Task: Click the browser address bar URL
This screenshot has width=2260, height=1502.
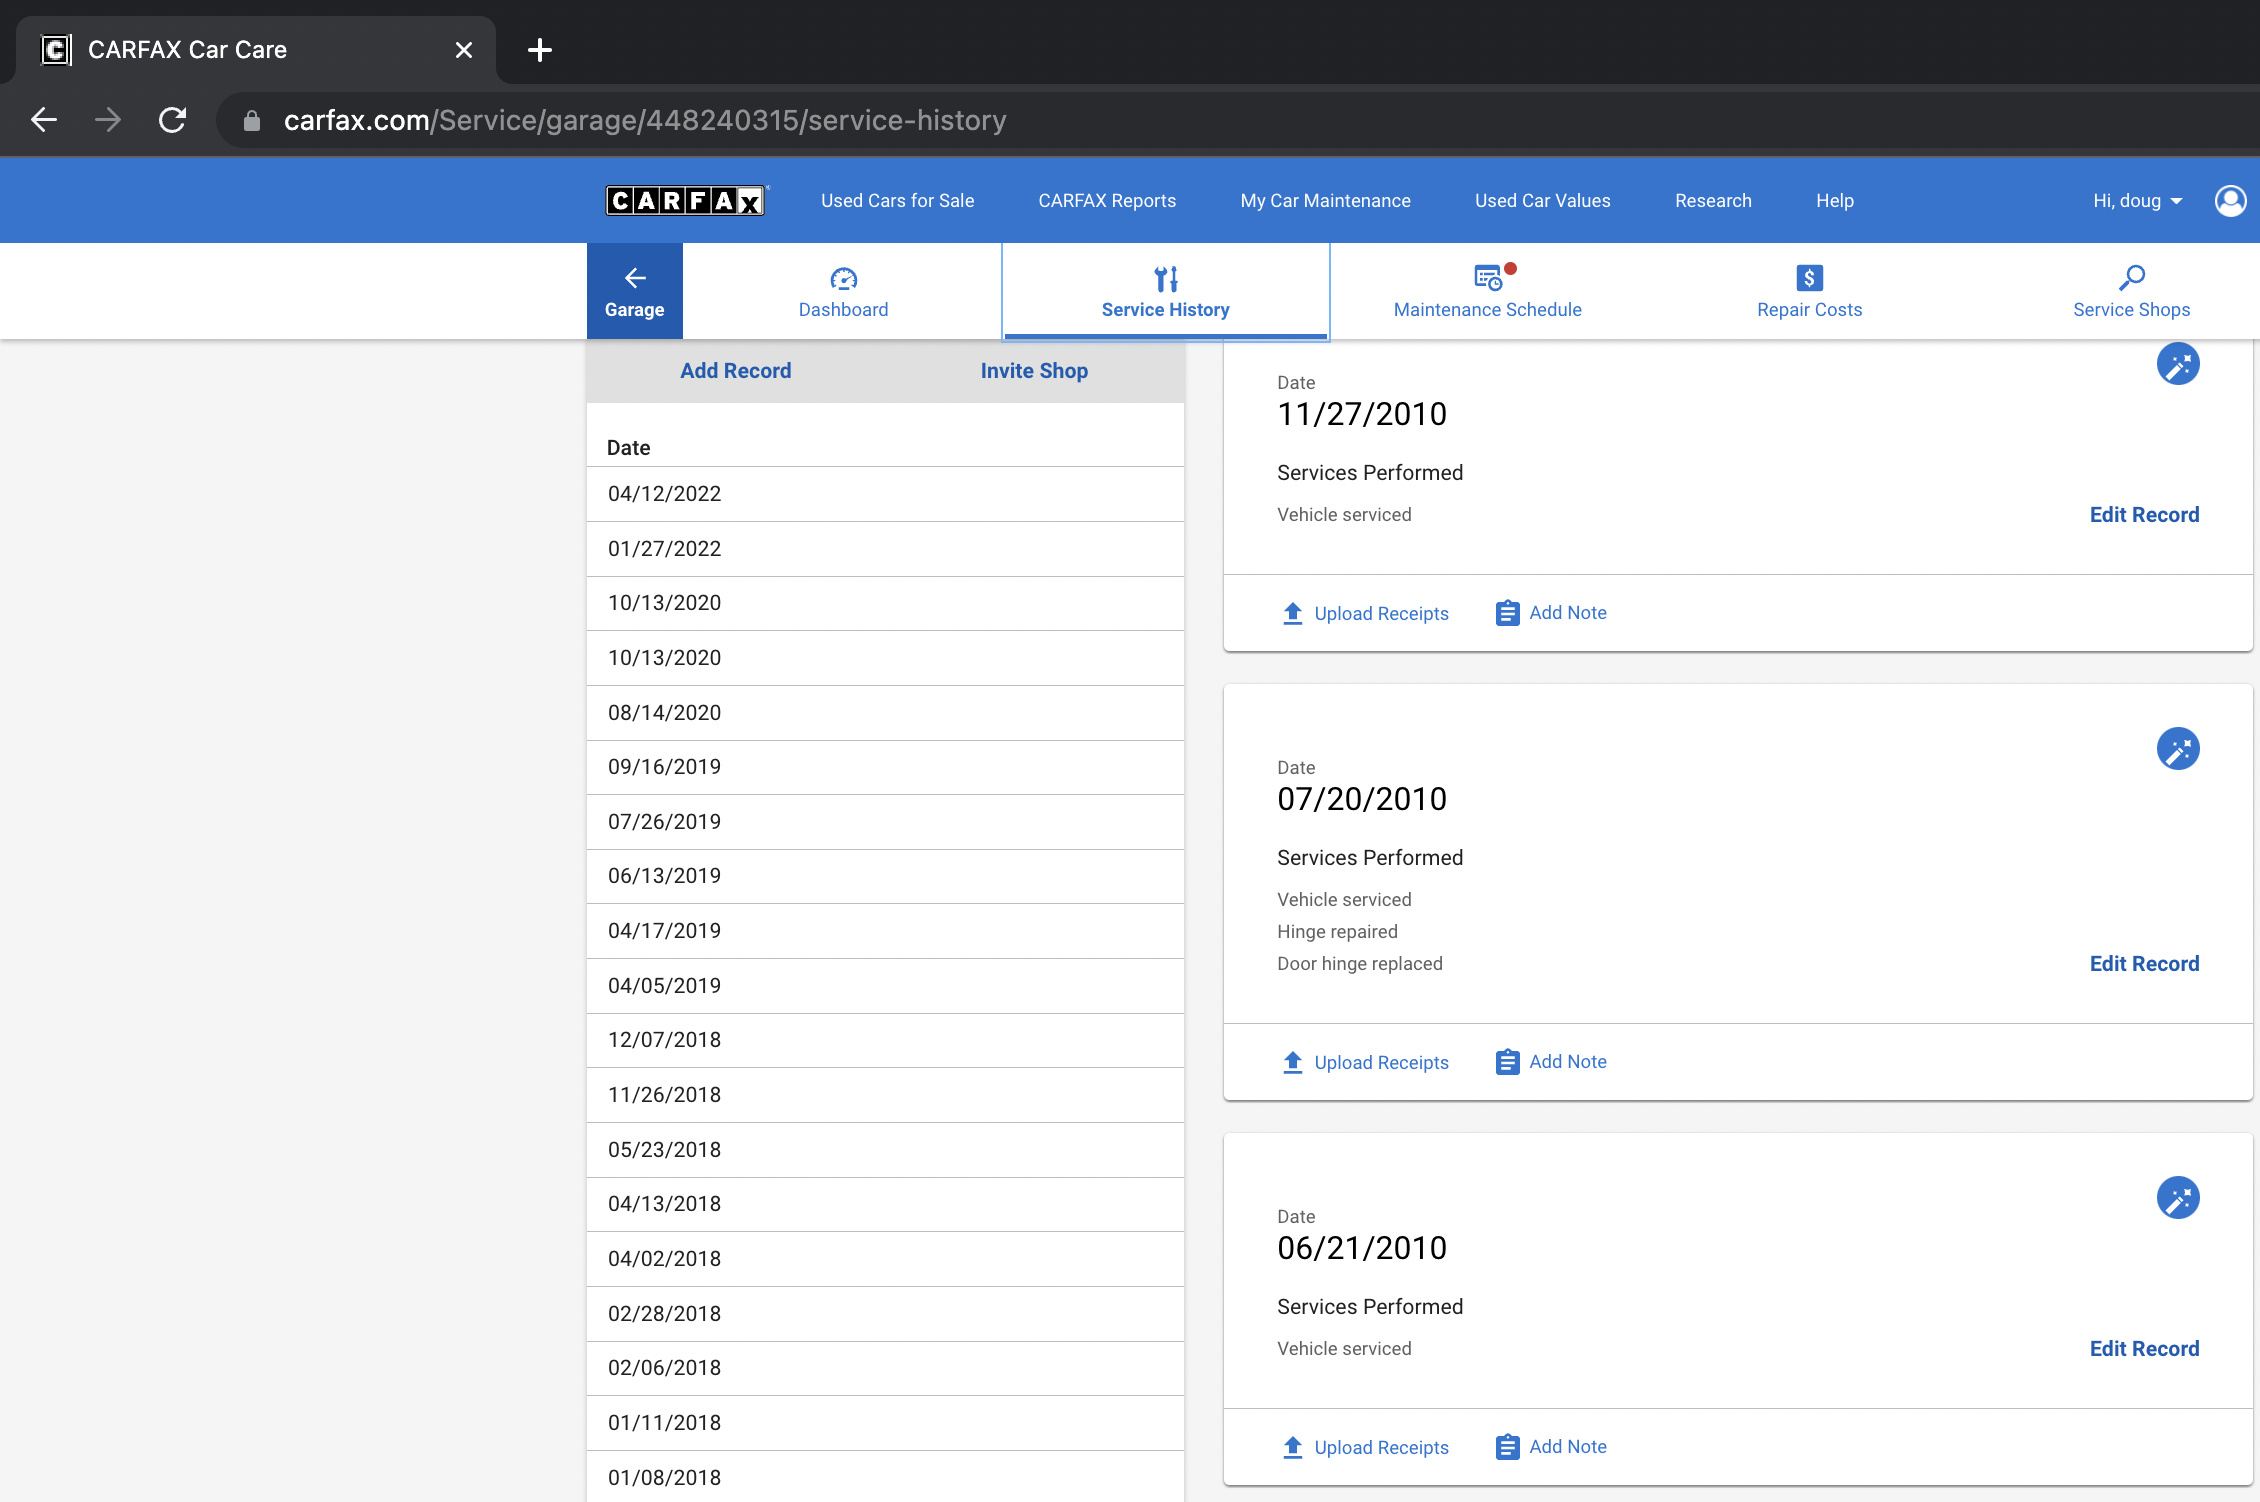Action: pos(645,121)
